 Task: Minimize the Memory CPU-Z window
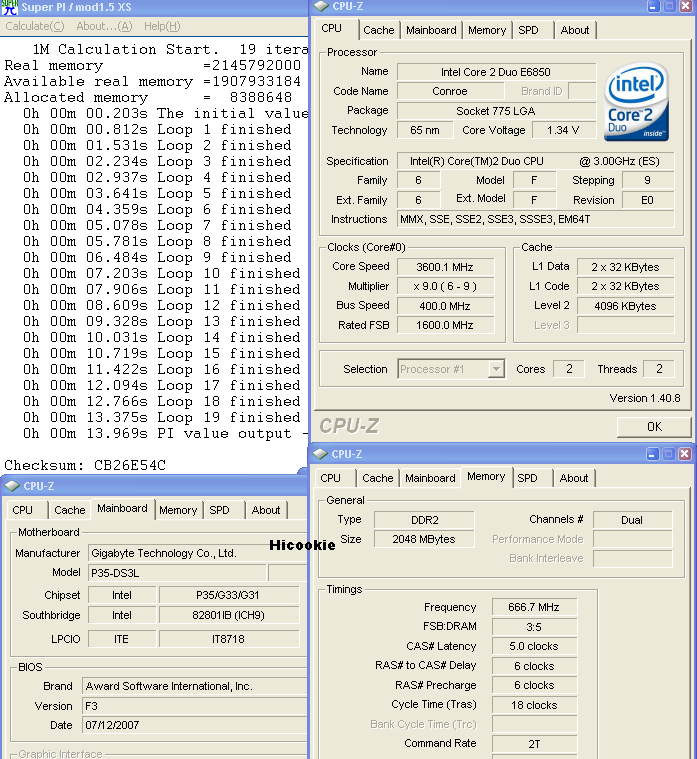tap(652, 454)
